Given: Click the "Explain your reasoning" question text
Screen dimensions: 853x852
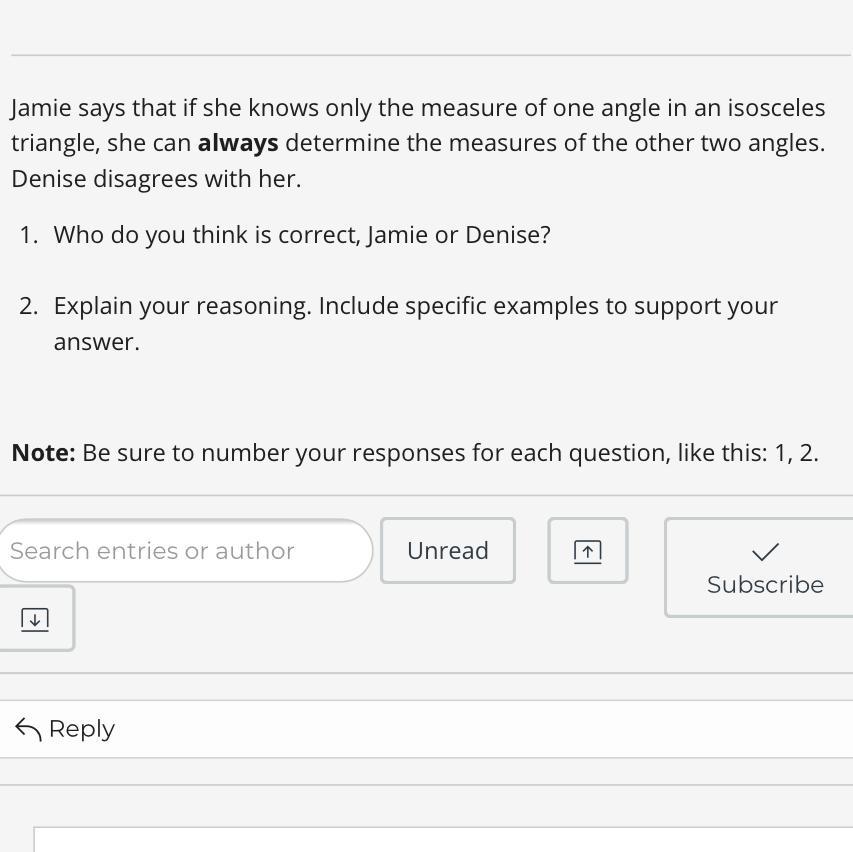Looking at the screenshot, I should (181, 306).
